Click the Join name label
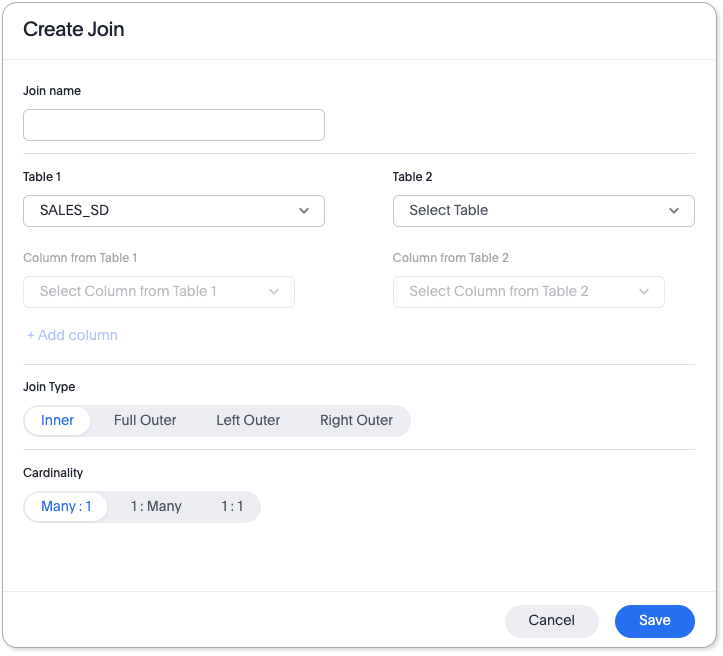Viewport: 723px width, 656px height. (52, 91)
